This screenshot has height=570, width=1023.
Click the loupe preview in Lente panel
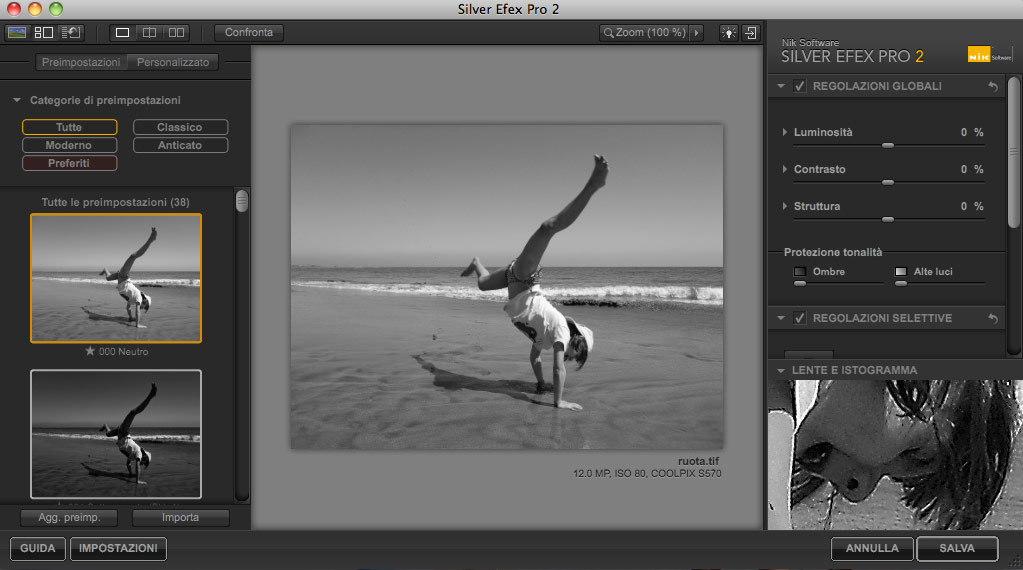pos(895,455)
